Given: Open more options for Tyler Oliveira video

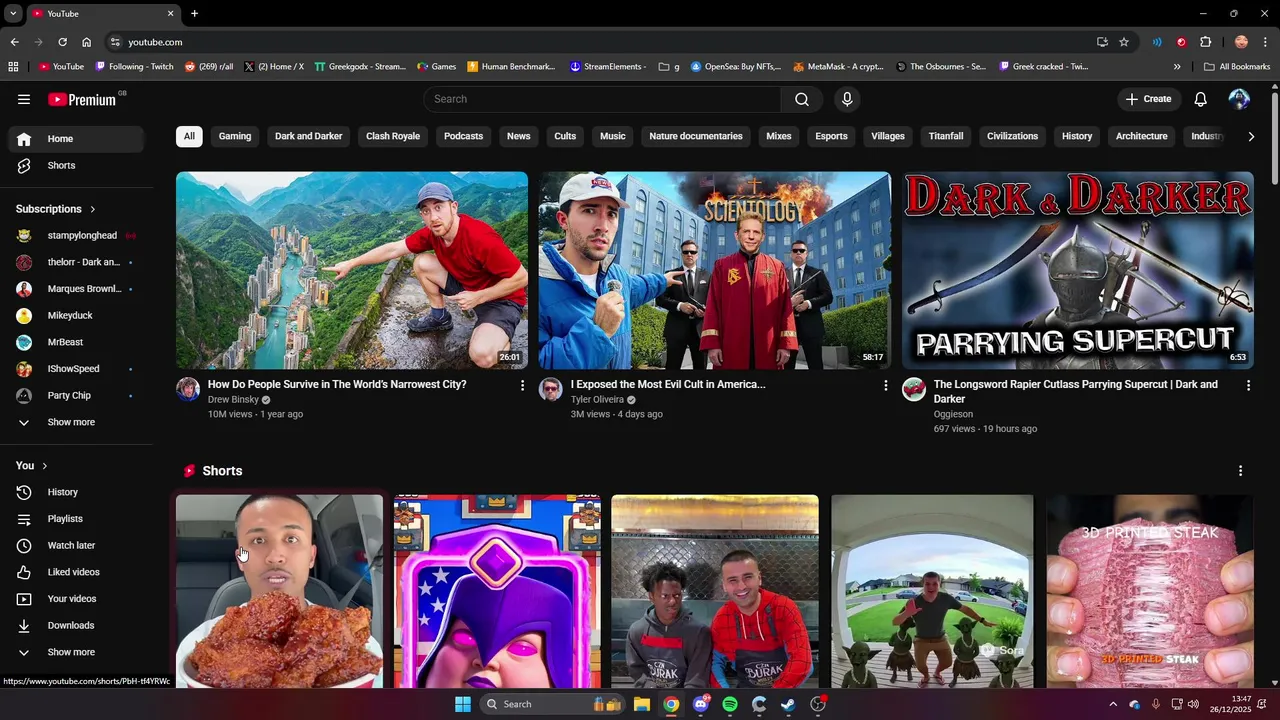Looking at the screenshot, I should click(x=885, y=385).
